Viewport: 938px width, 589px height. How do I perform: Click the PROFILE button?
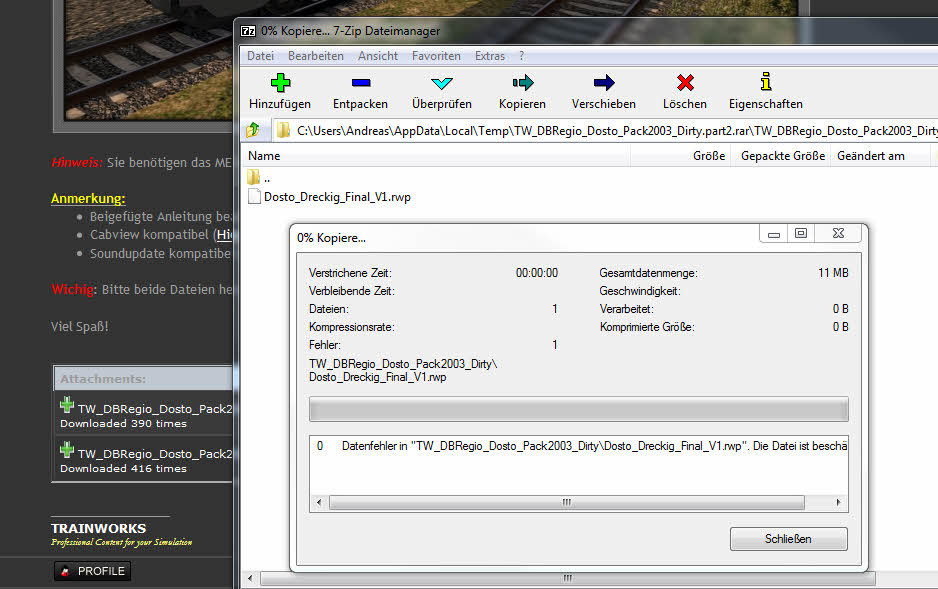click(92, 571)
